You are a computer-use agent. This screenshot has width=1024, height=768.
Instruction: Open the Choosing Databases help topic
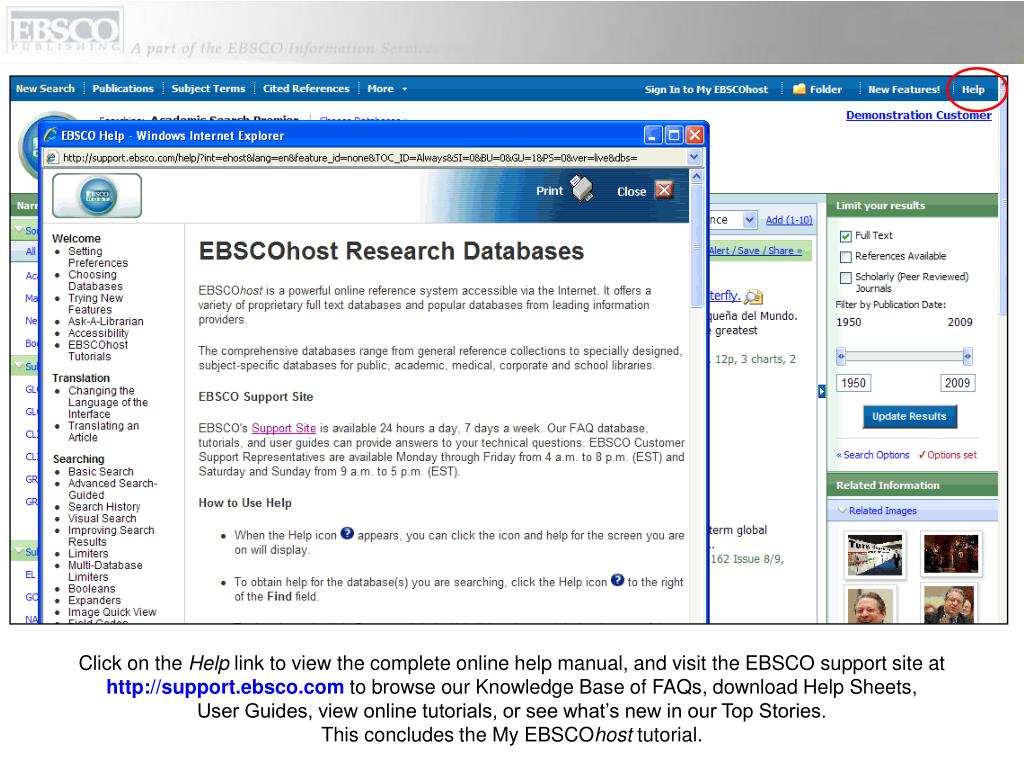95,281
